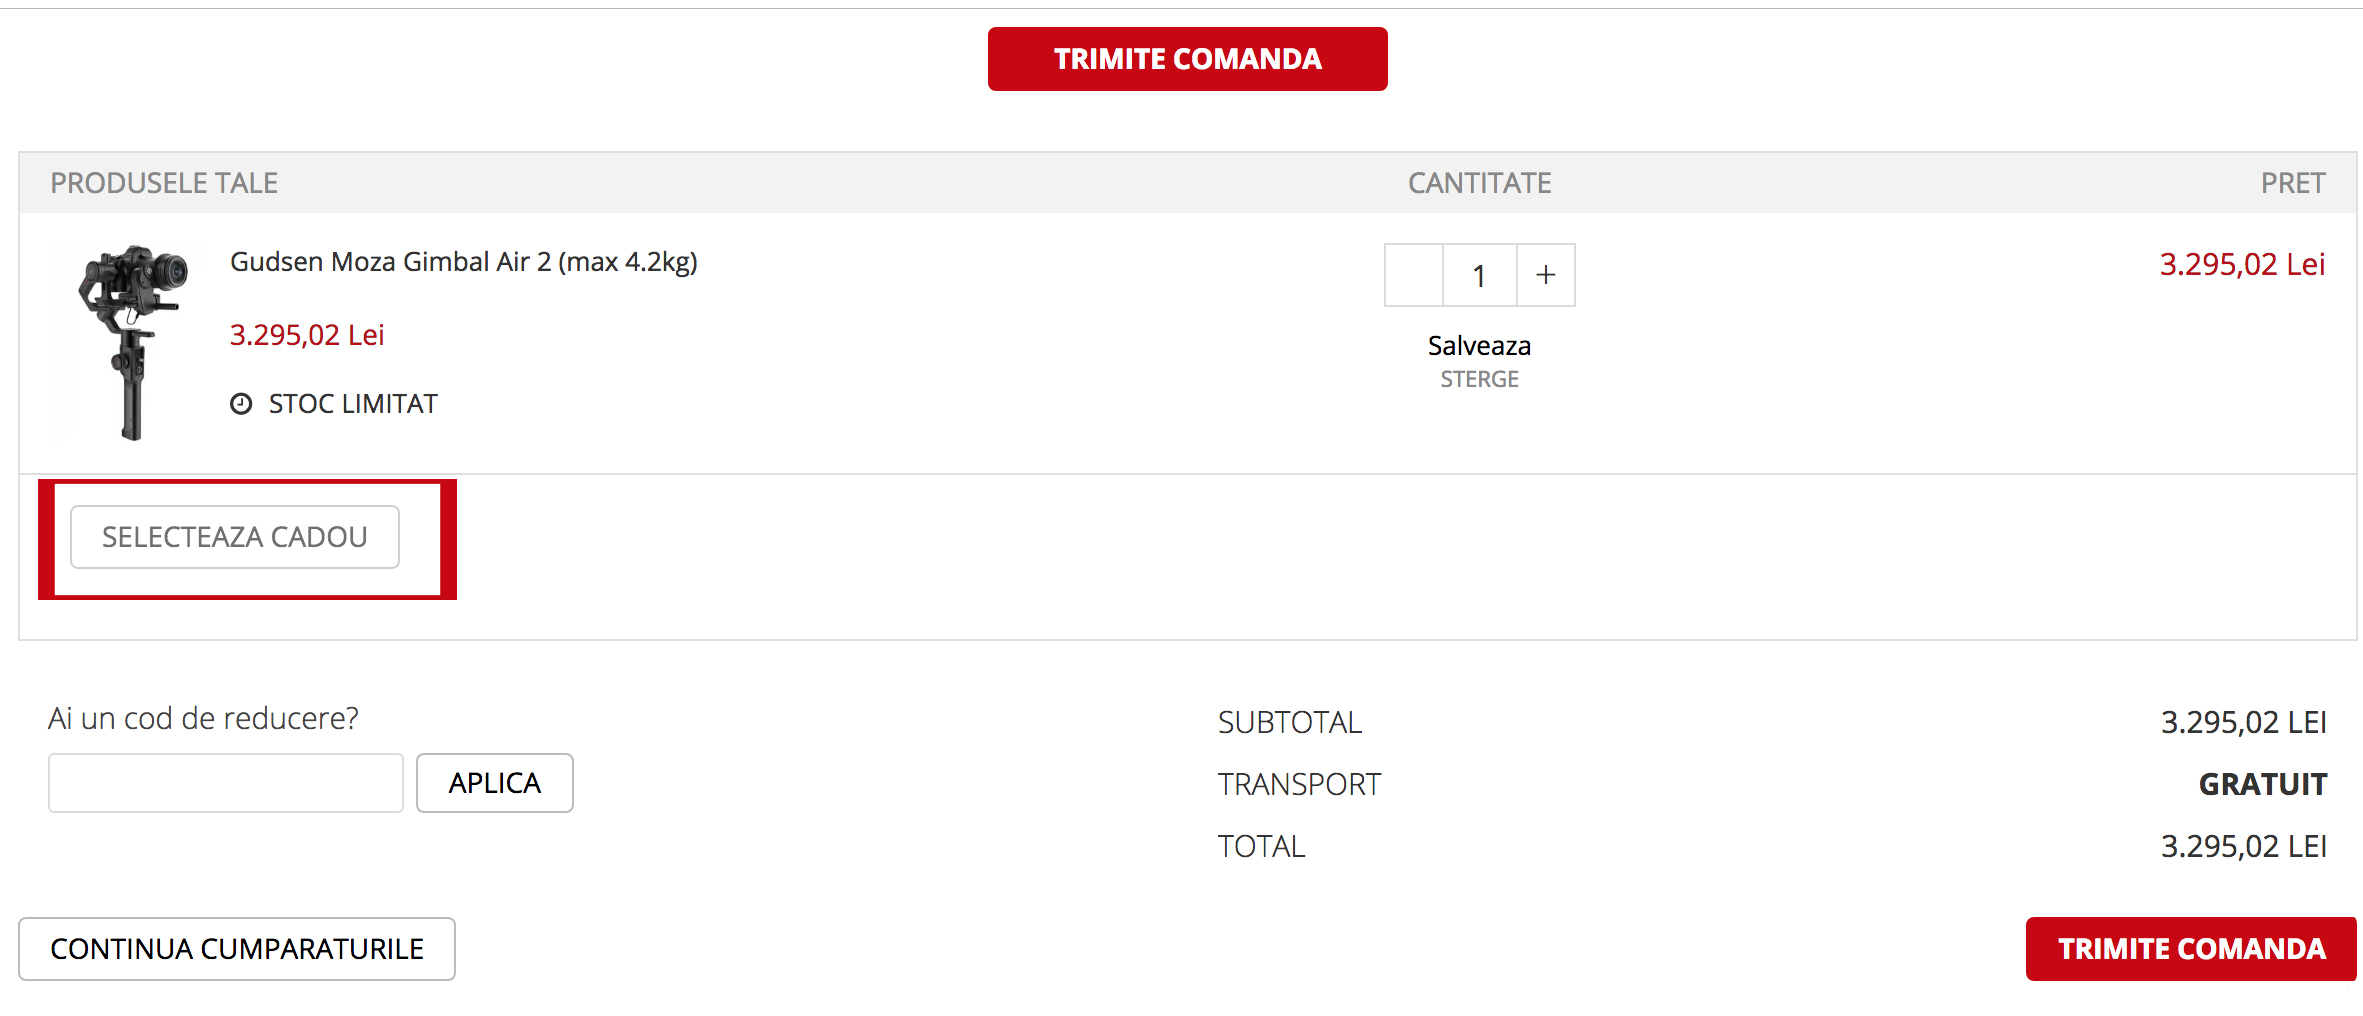Select the STOC LIMITAT stock label

(353, 404)
